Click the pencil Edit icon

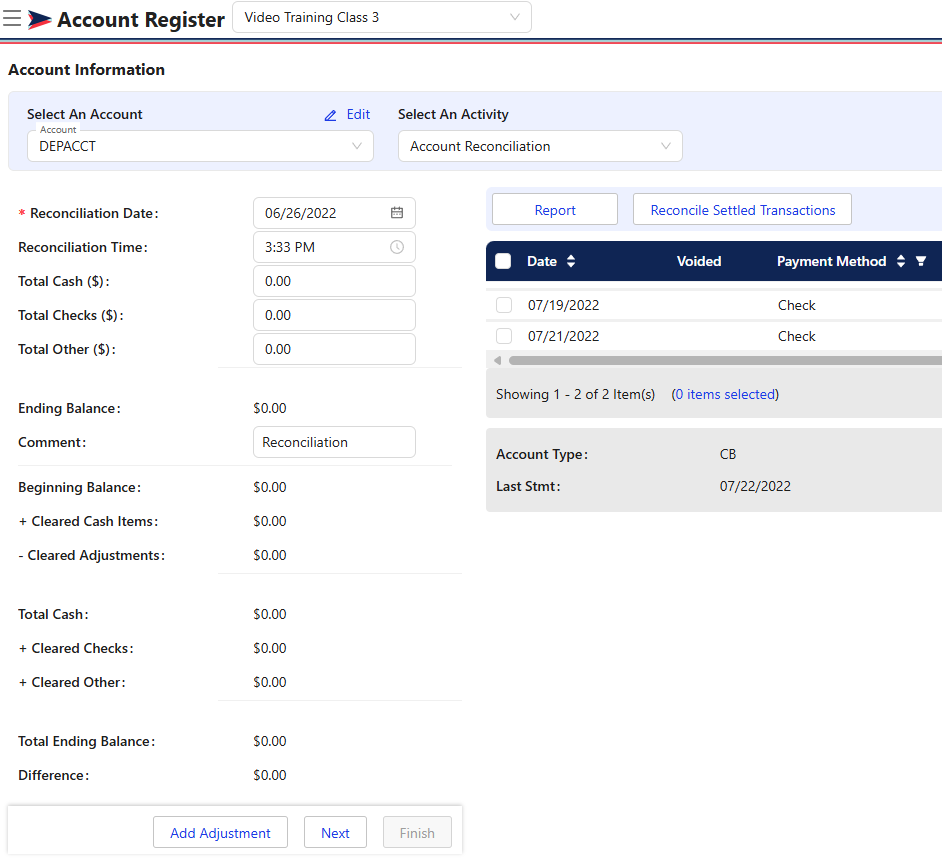(330, 115)
